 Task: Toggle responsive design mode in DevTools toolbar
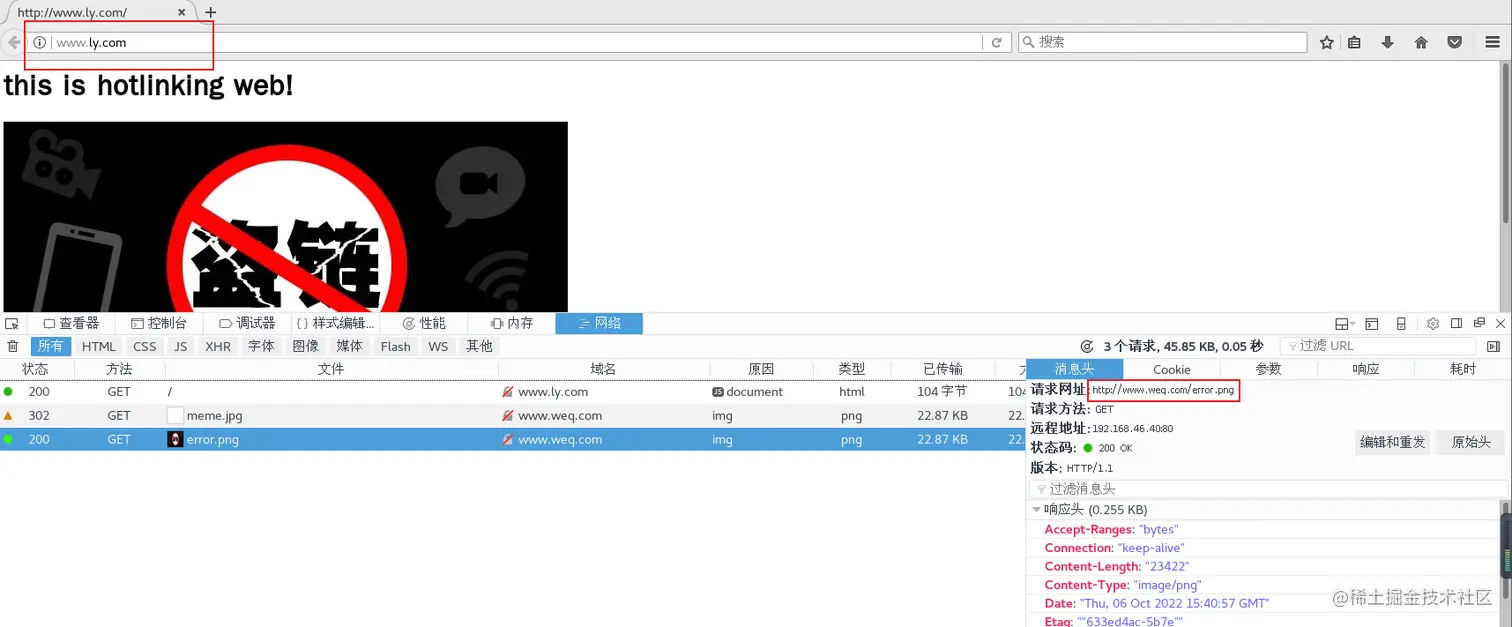[1401, 323]
